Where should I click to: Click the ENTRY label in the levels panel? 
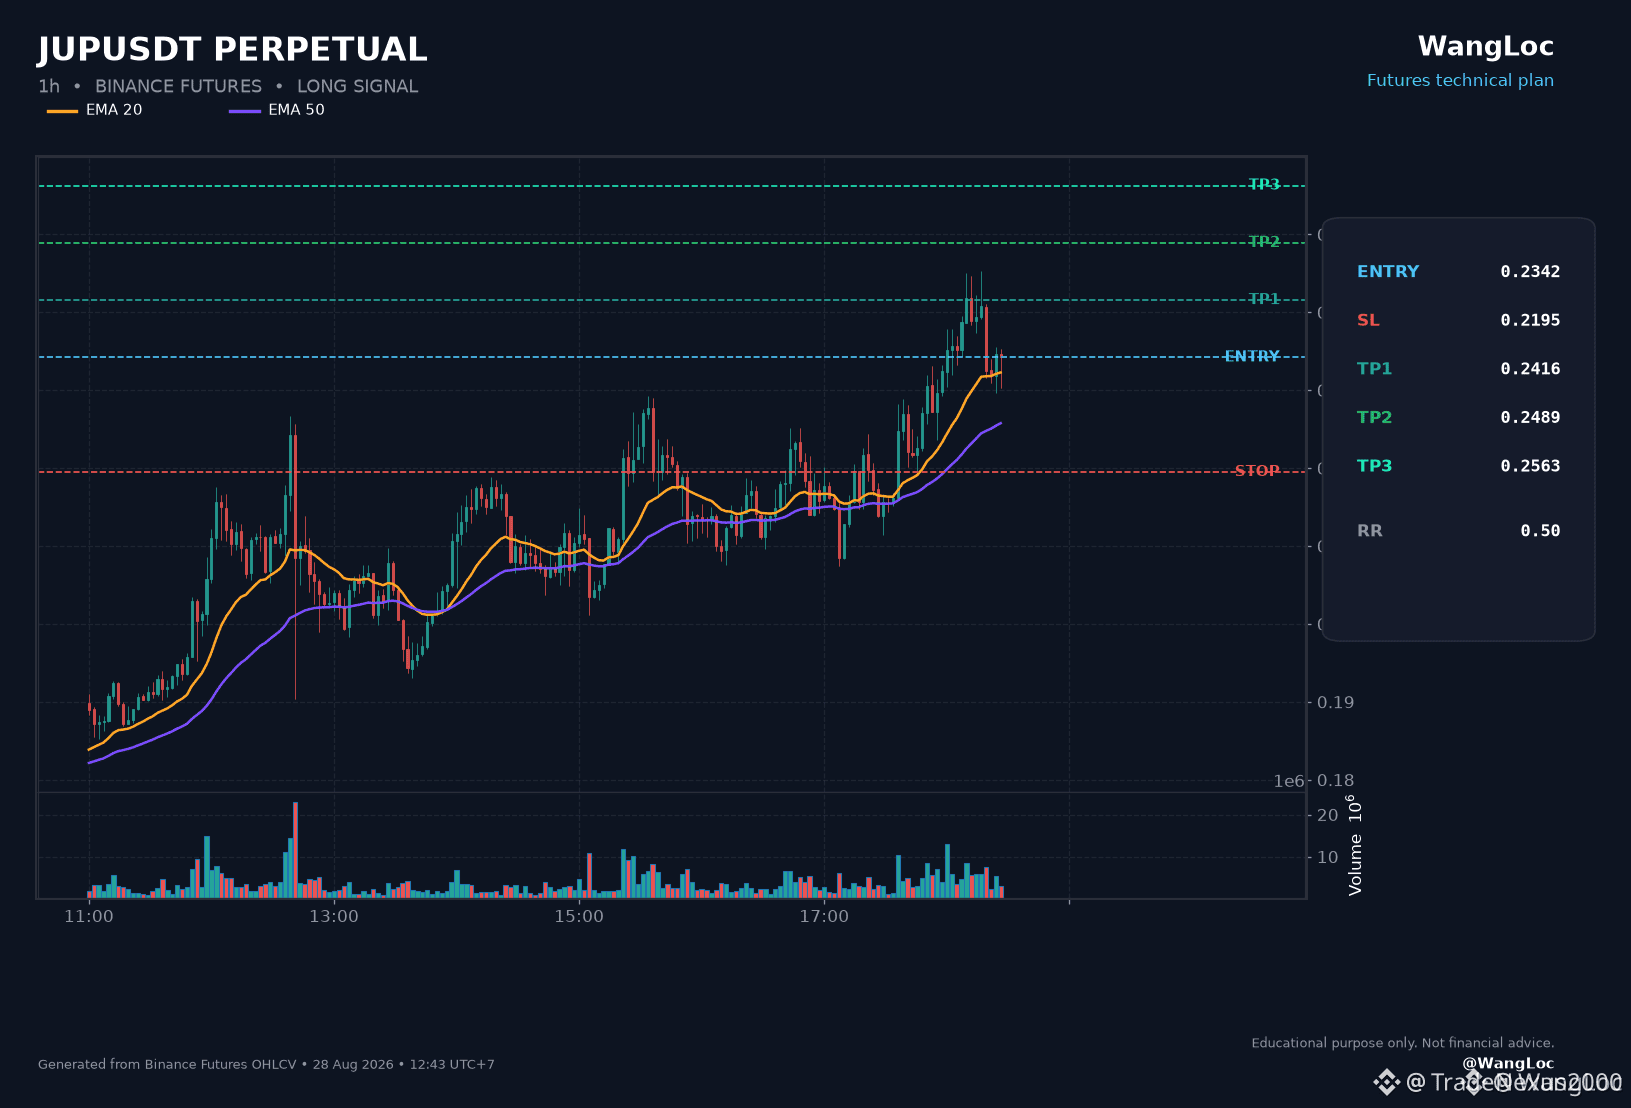(x=1388, y=271)
